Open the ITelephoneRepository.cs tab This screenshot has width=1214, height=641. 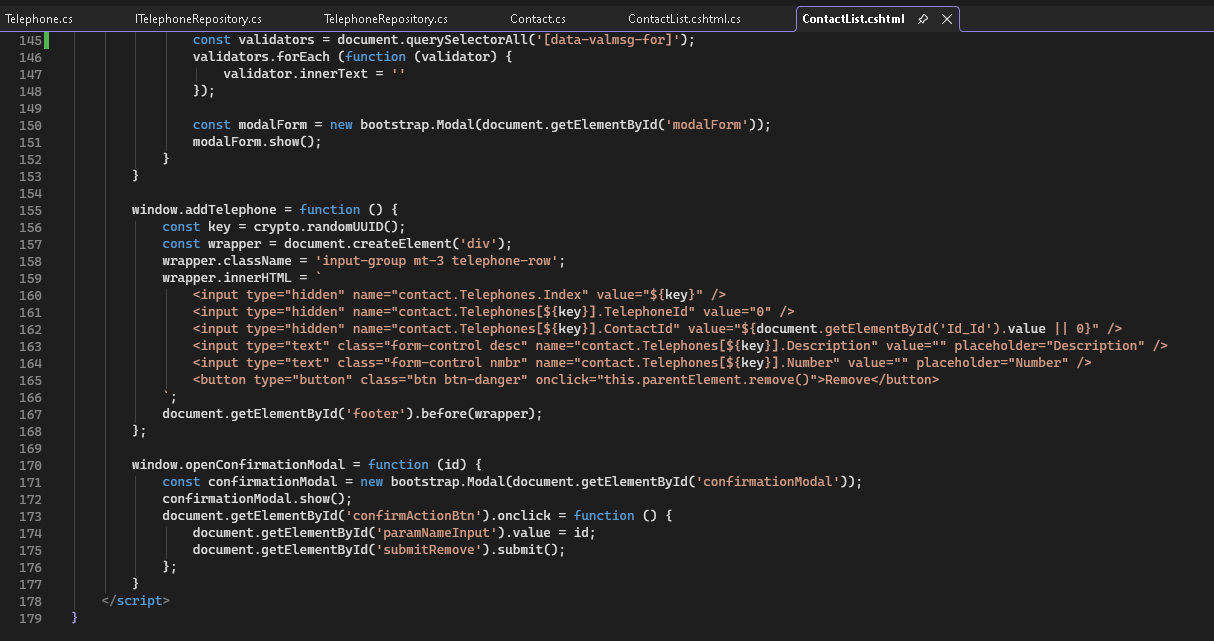click(x=198, y=19)
